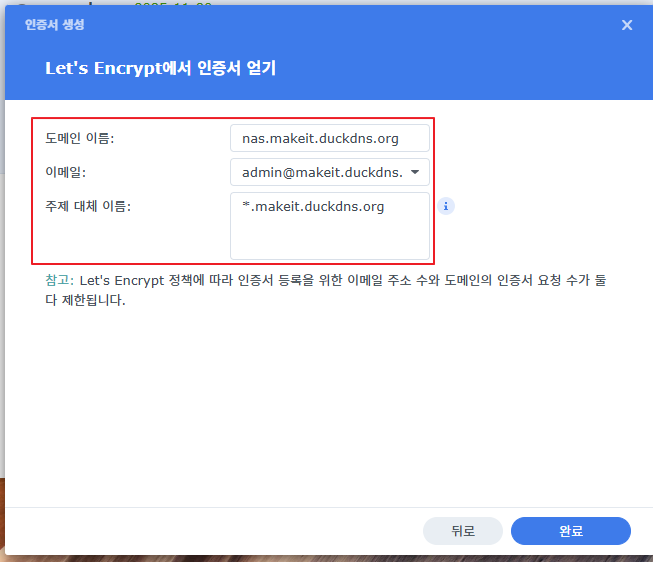Image resolution: width=653 pixels, height=562 pixels.
Task: Click the 완료 button
Action: [x=571, y=531]
